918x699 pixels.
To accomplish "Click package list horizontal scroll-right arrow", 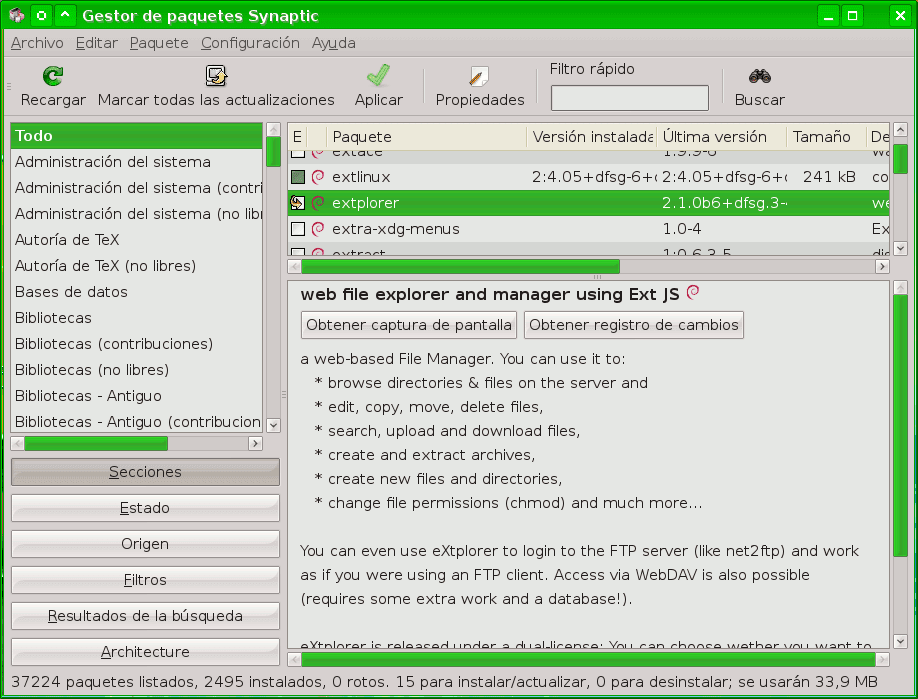I will (x=882, y=267).
